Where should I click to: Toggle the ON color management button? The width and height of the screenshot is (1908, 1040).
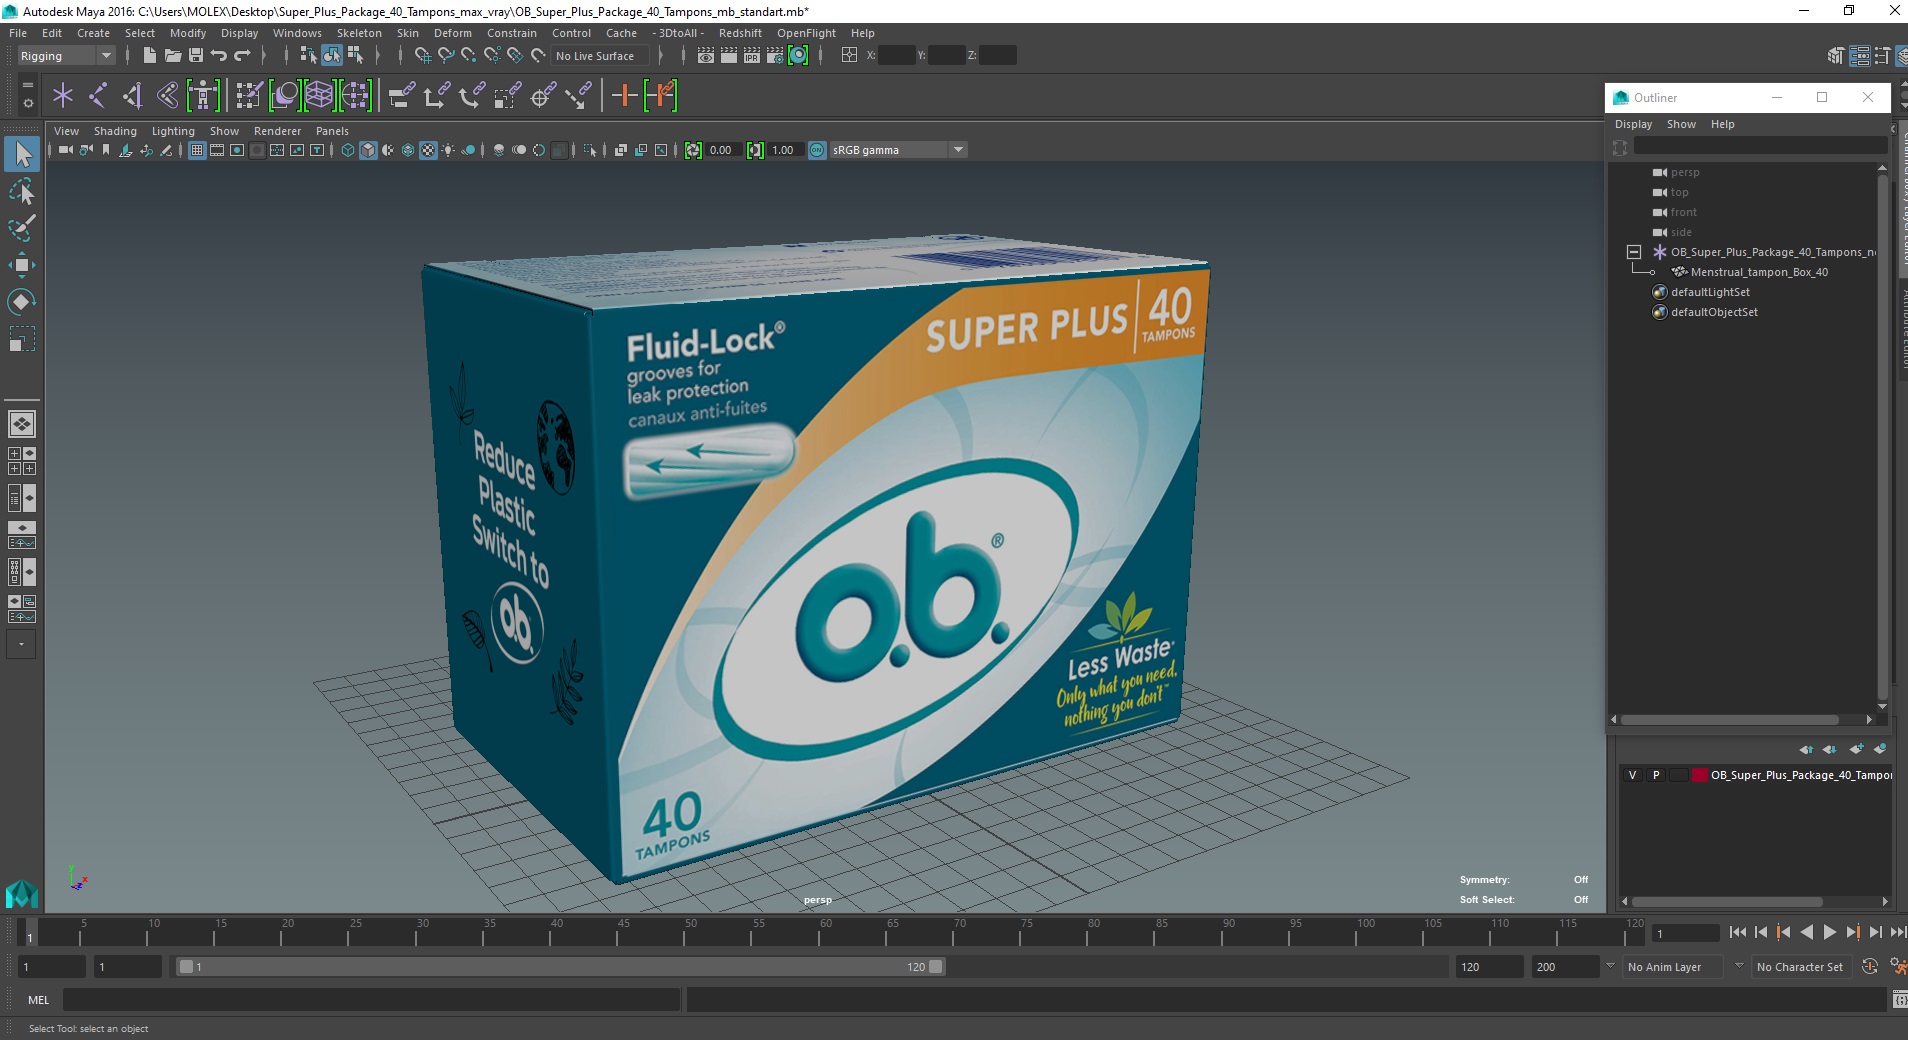tap(817, 150)
